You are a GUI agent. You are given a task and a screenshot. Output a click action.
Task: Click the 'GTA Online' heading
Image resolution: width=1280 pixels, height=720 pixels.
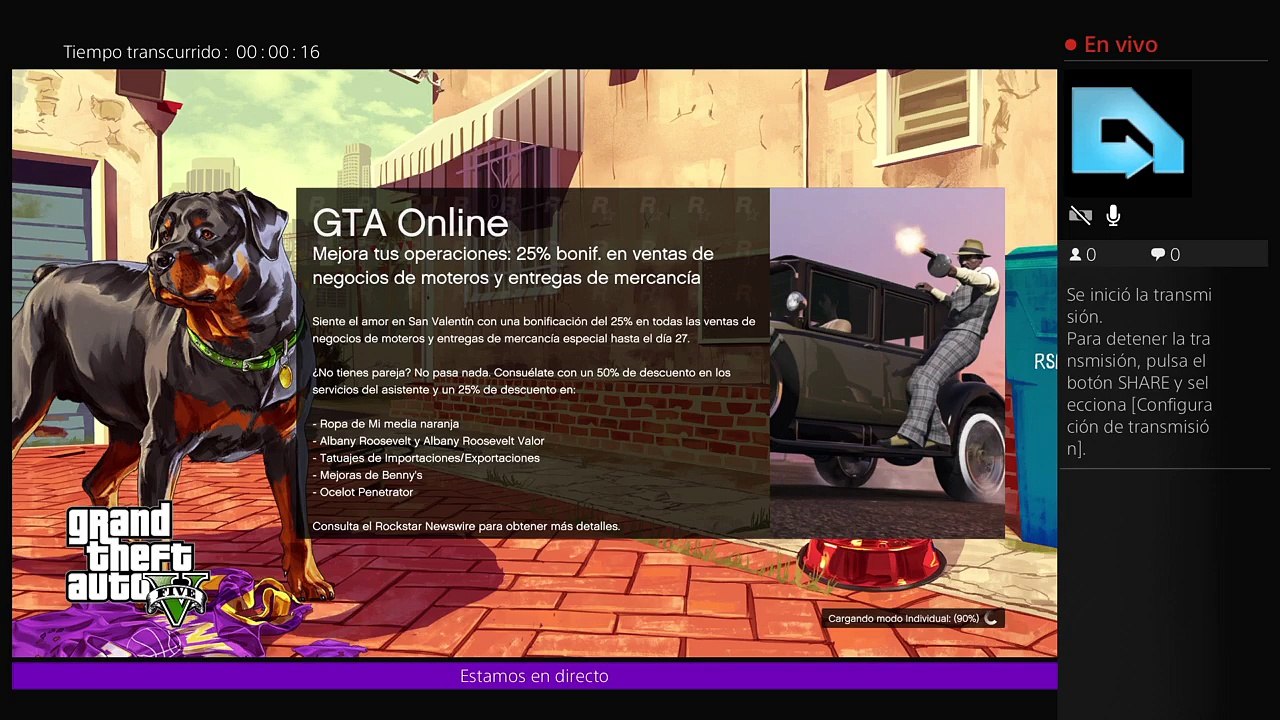410,223
